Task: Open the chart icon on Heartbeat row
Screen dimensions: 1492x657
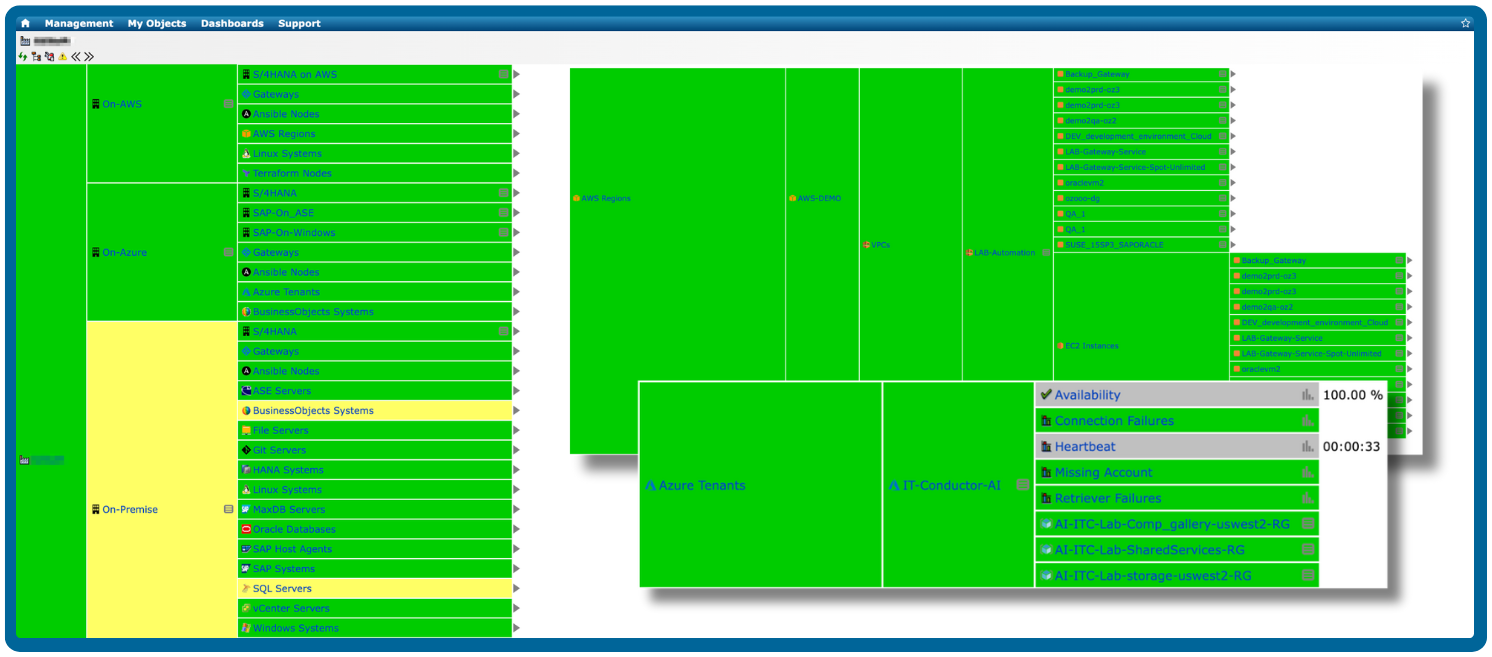Action: pos(1307,447)
